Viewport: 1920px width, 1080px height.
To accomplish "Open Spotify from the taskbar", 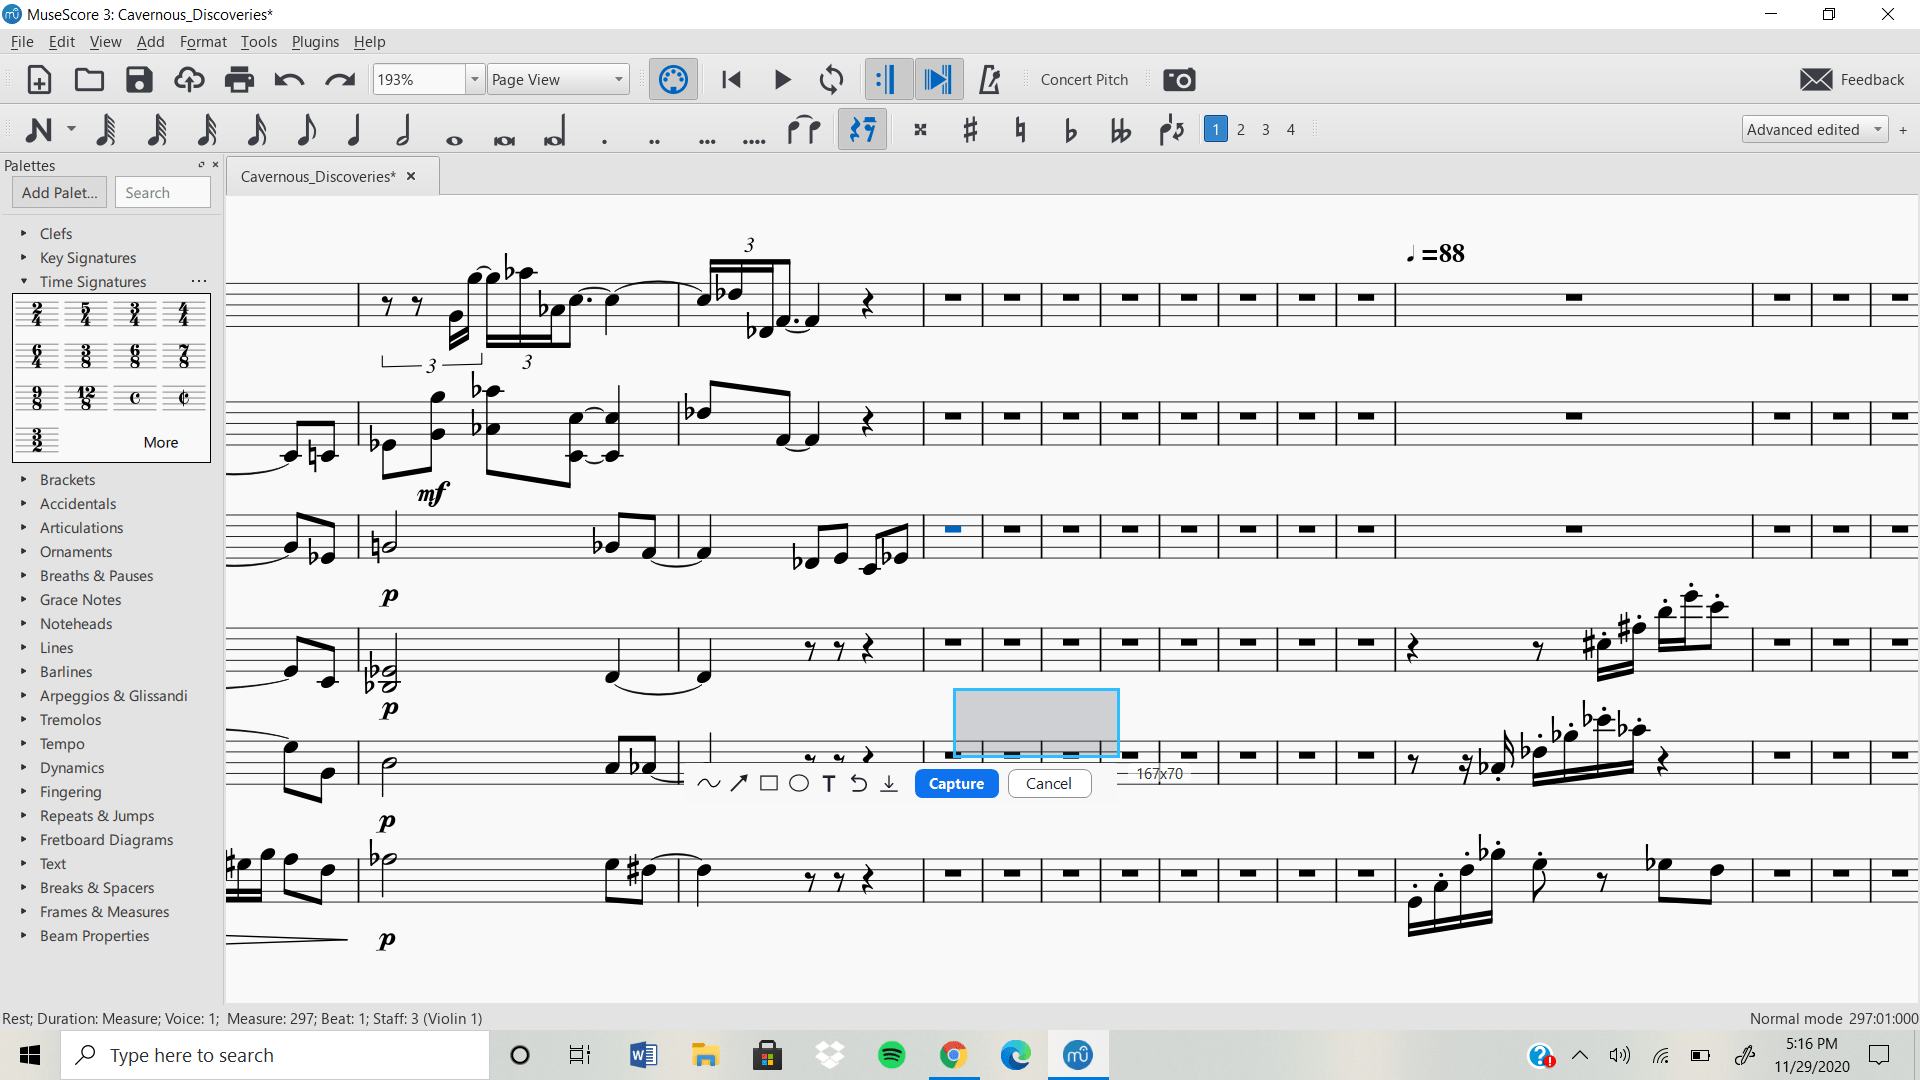I will [891, 1055].
